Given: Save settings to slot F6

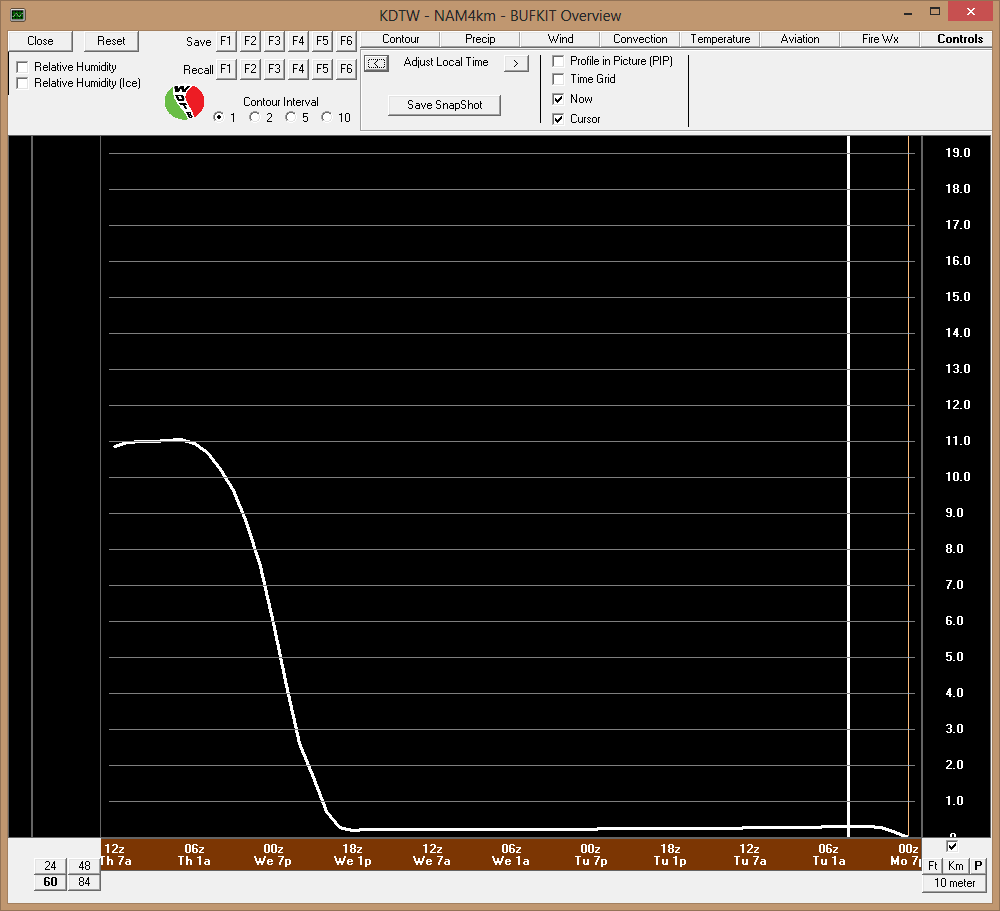Looking at the screenshot, I should [x=346, y=41].
